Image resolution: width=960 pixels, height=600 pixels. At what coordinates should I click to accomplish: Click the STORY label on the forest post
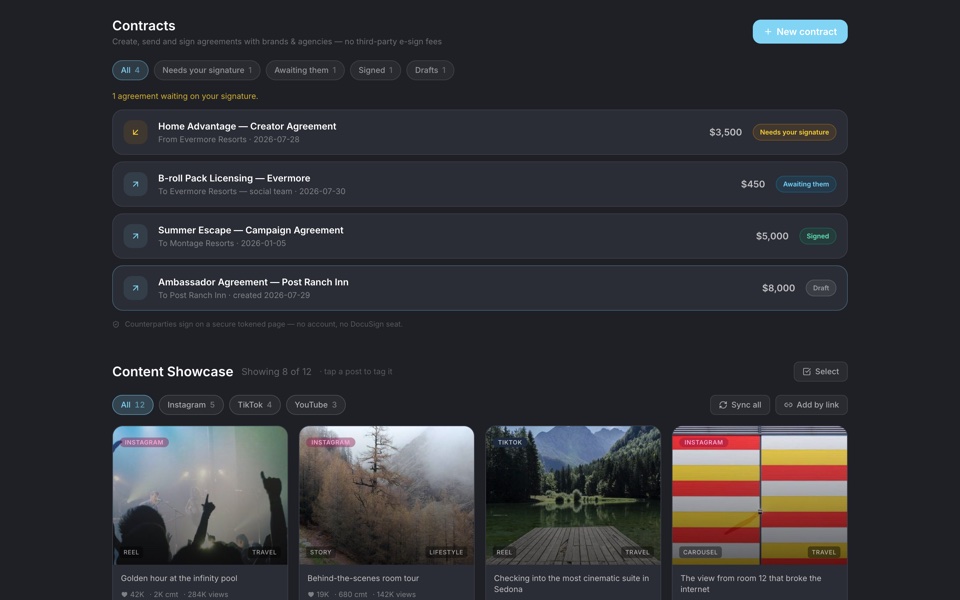(320, 552)
